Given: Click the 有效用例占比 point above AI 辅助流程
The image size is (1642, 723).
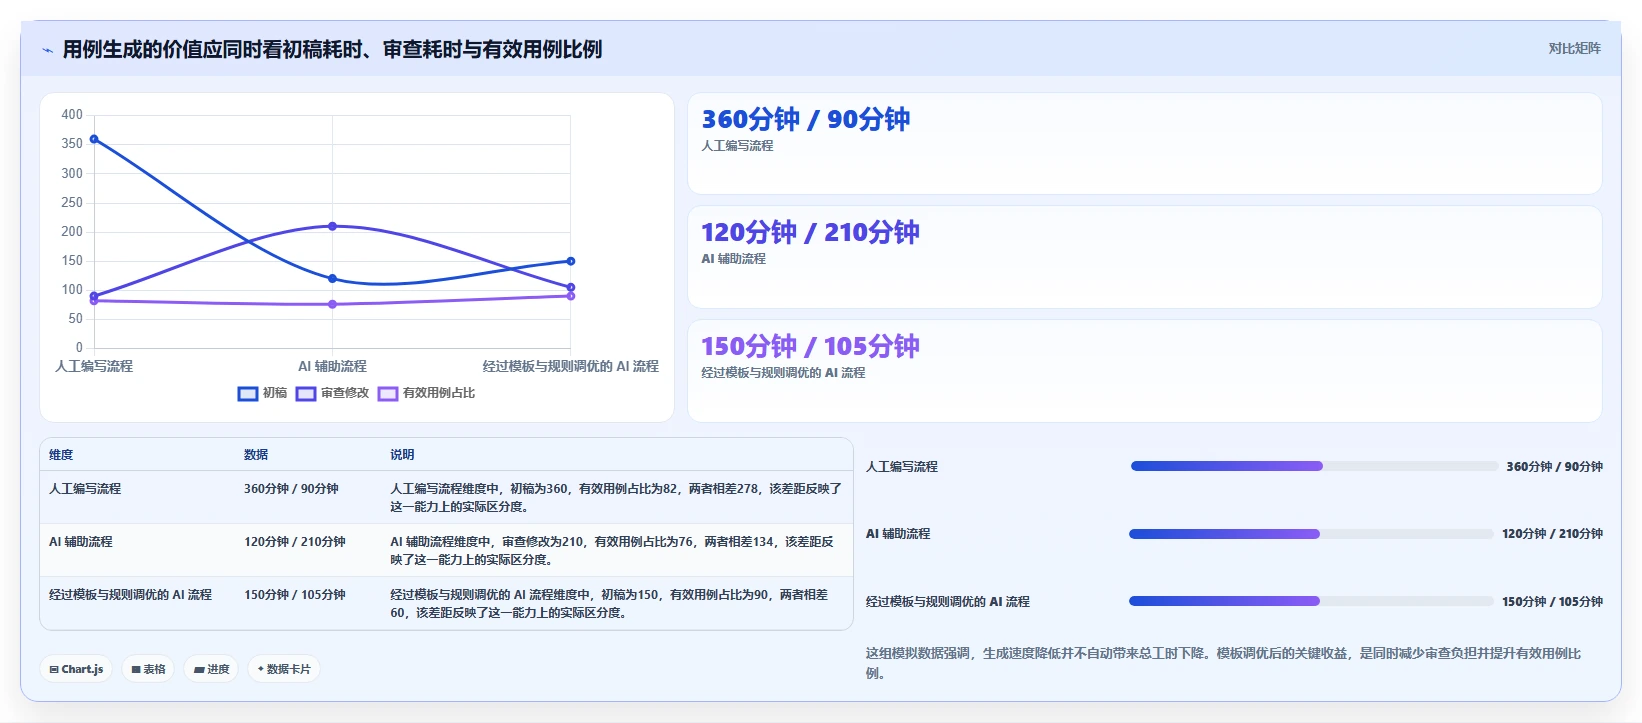Looking at the screenshot, I should 332,304.
